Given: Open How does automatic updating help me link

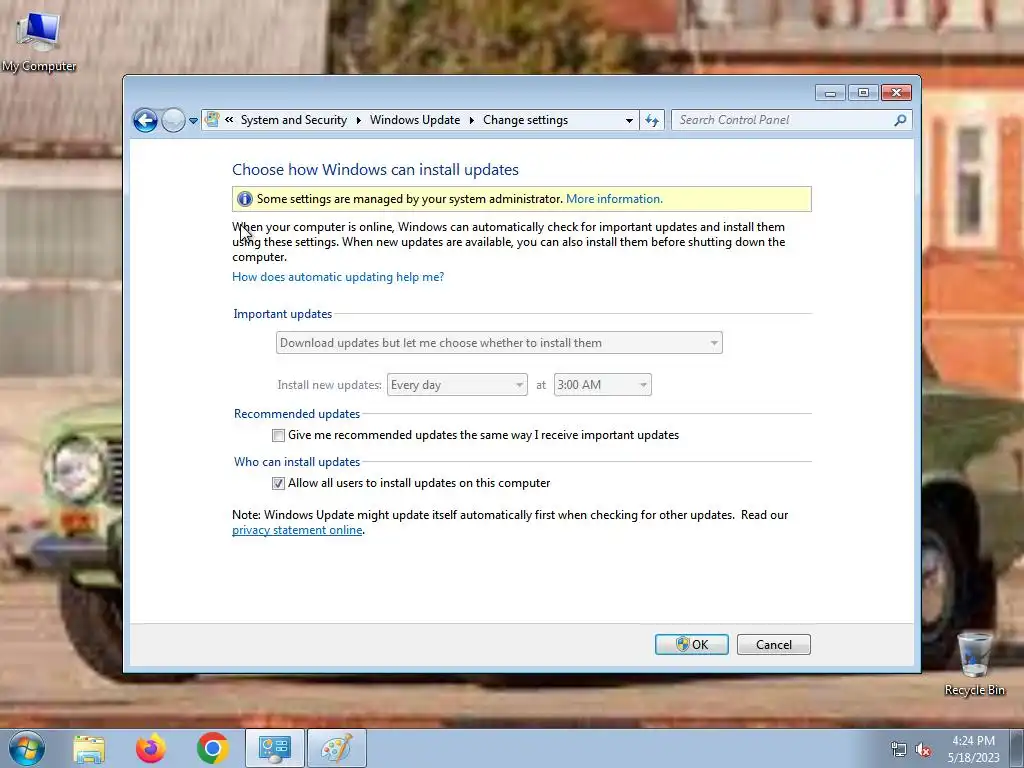Looking at the screenshot, I should [x=338, y=277].
